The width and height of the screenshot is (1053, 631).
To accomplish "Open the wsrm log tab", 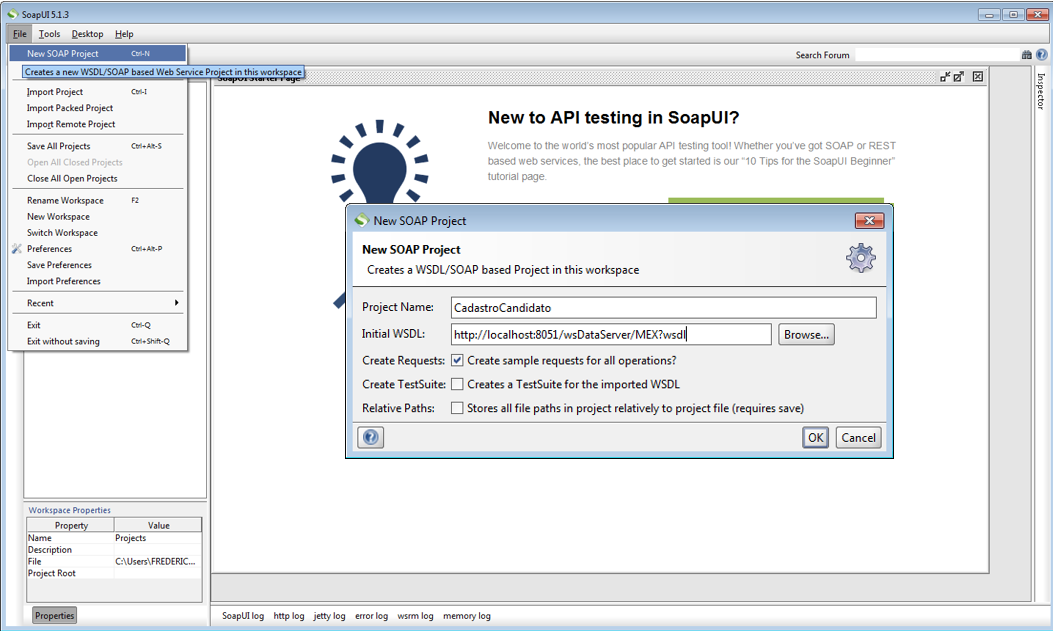I will click(x=415, y=616).
